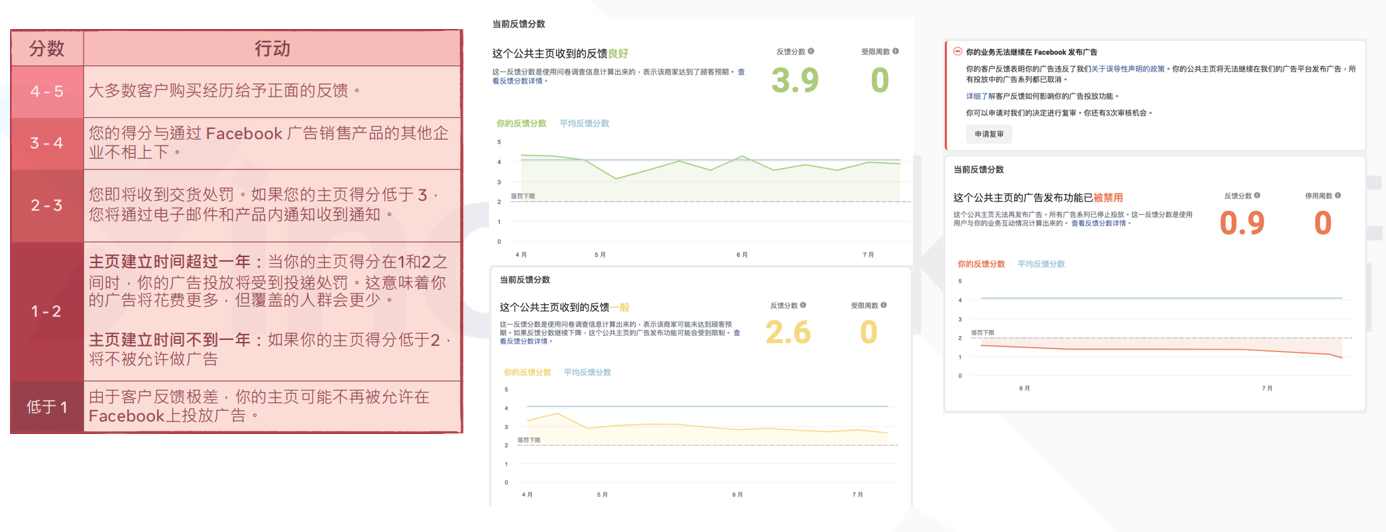Screen dimensions: 1386x532
Task: Open the 详细了解 link in the warning notice
Action: [x=979, y=97]
